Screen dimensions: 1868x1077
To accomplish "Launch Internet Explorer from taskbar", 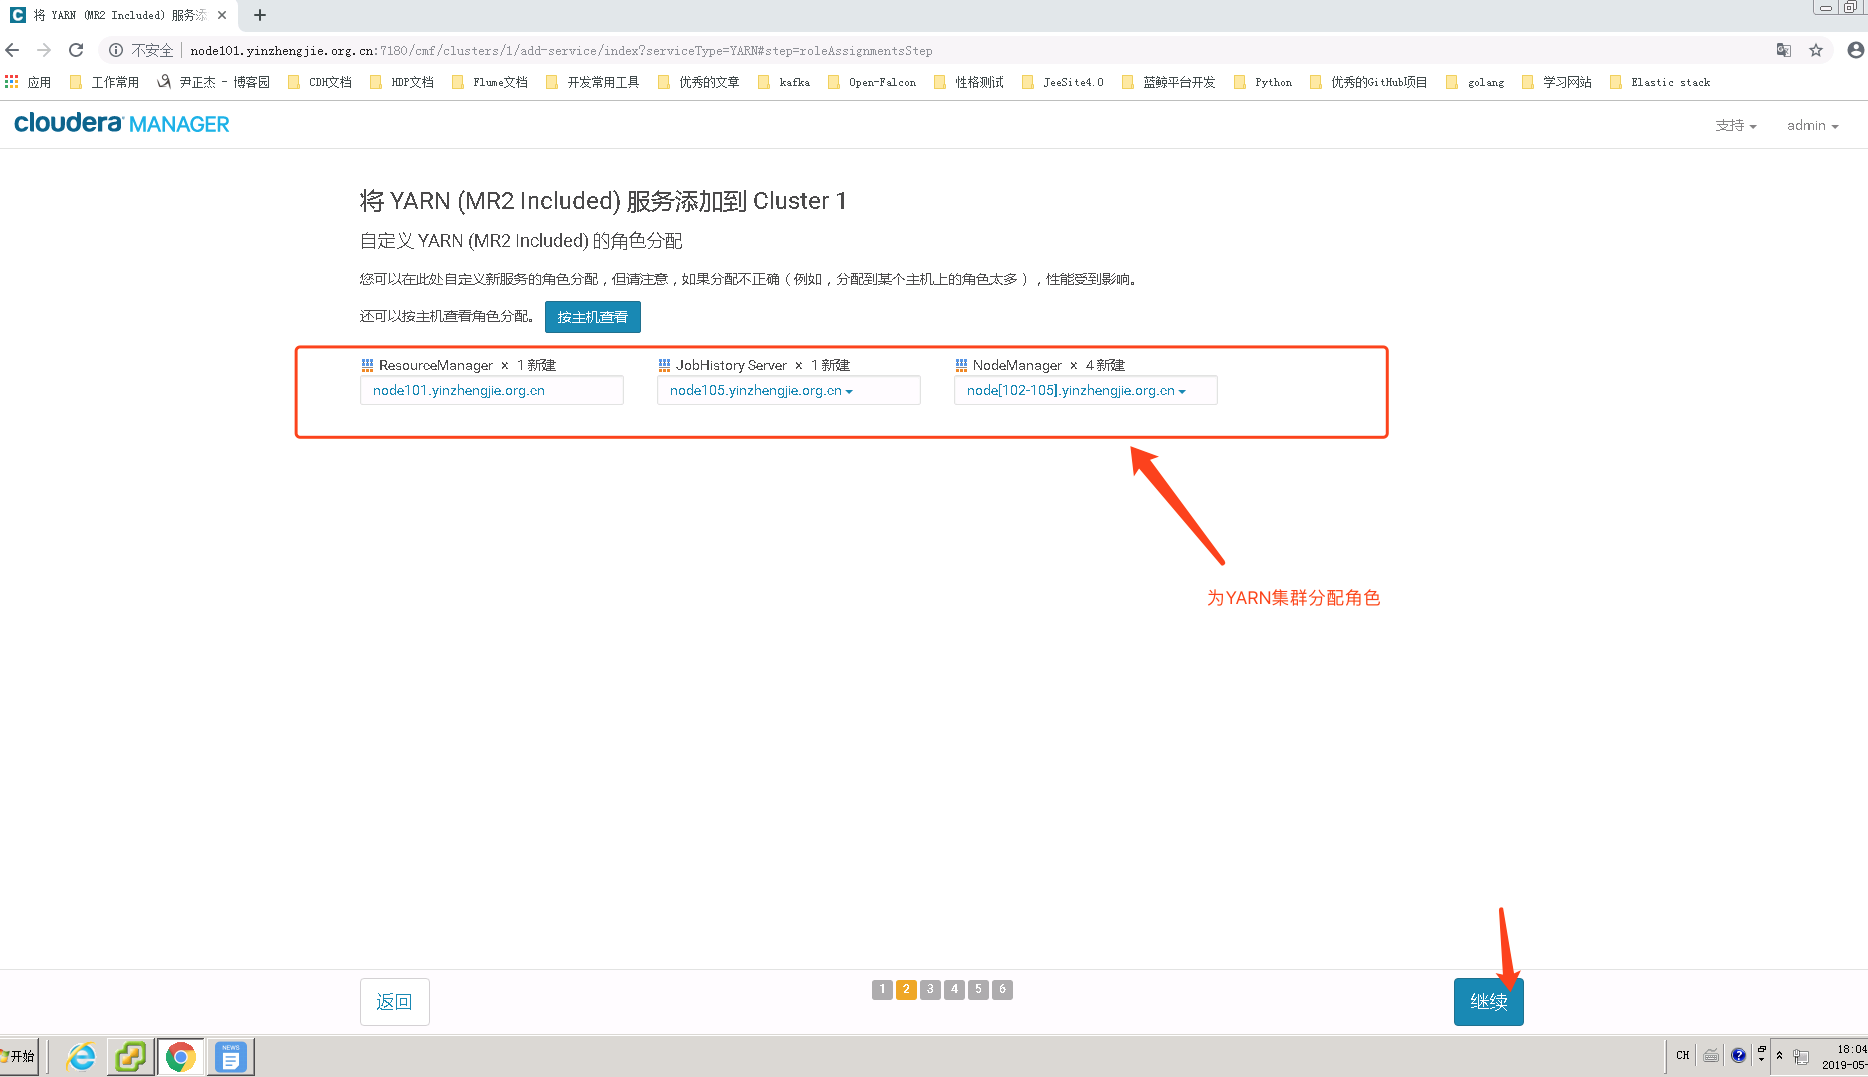I will [x=80, y=1056].
